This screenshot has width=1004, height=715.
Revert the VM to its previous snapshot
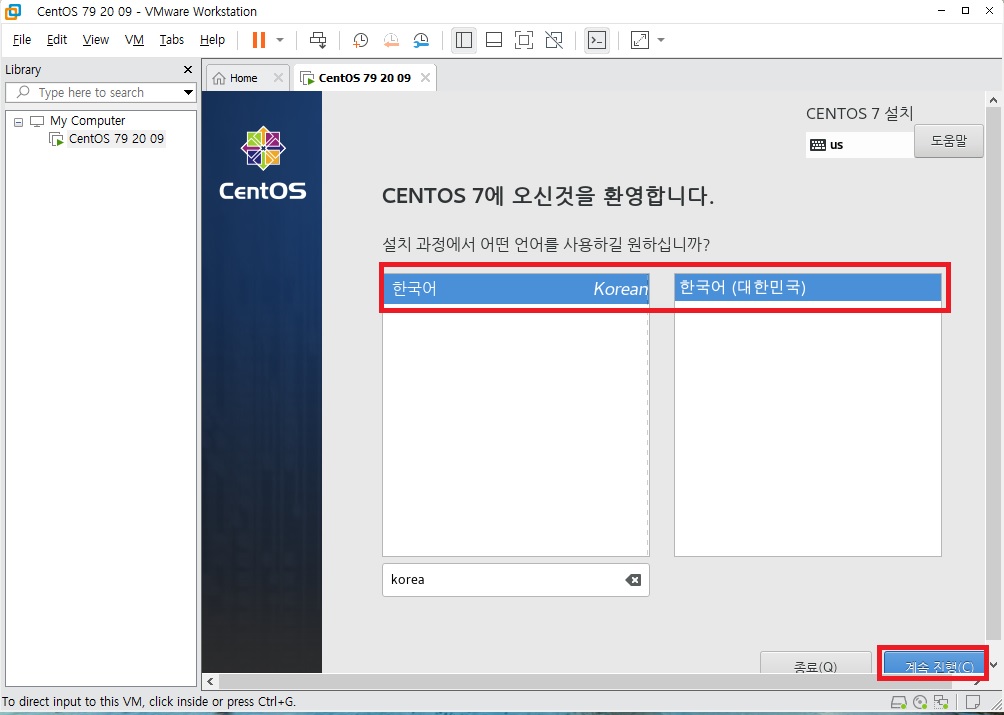(391, 40)
